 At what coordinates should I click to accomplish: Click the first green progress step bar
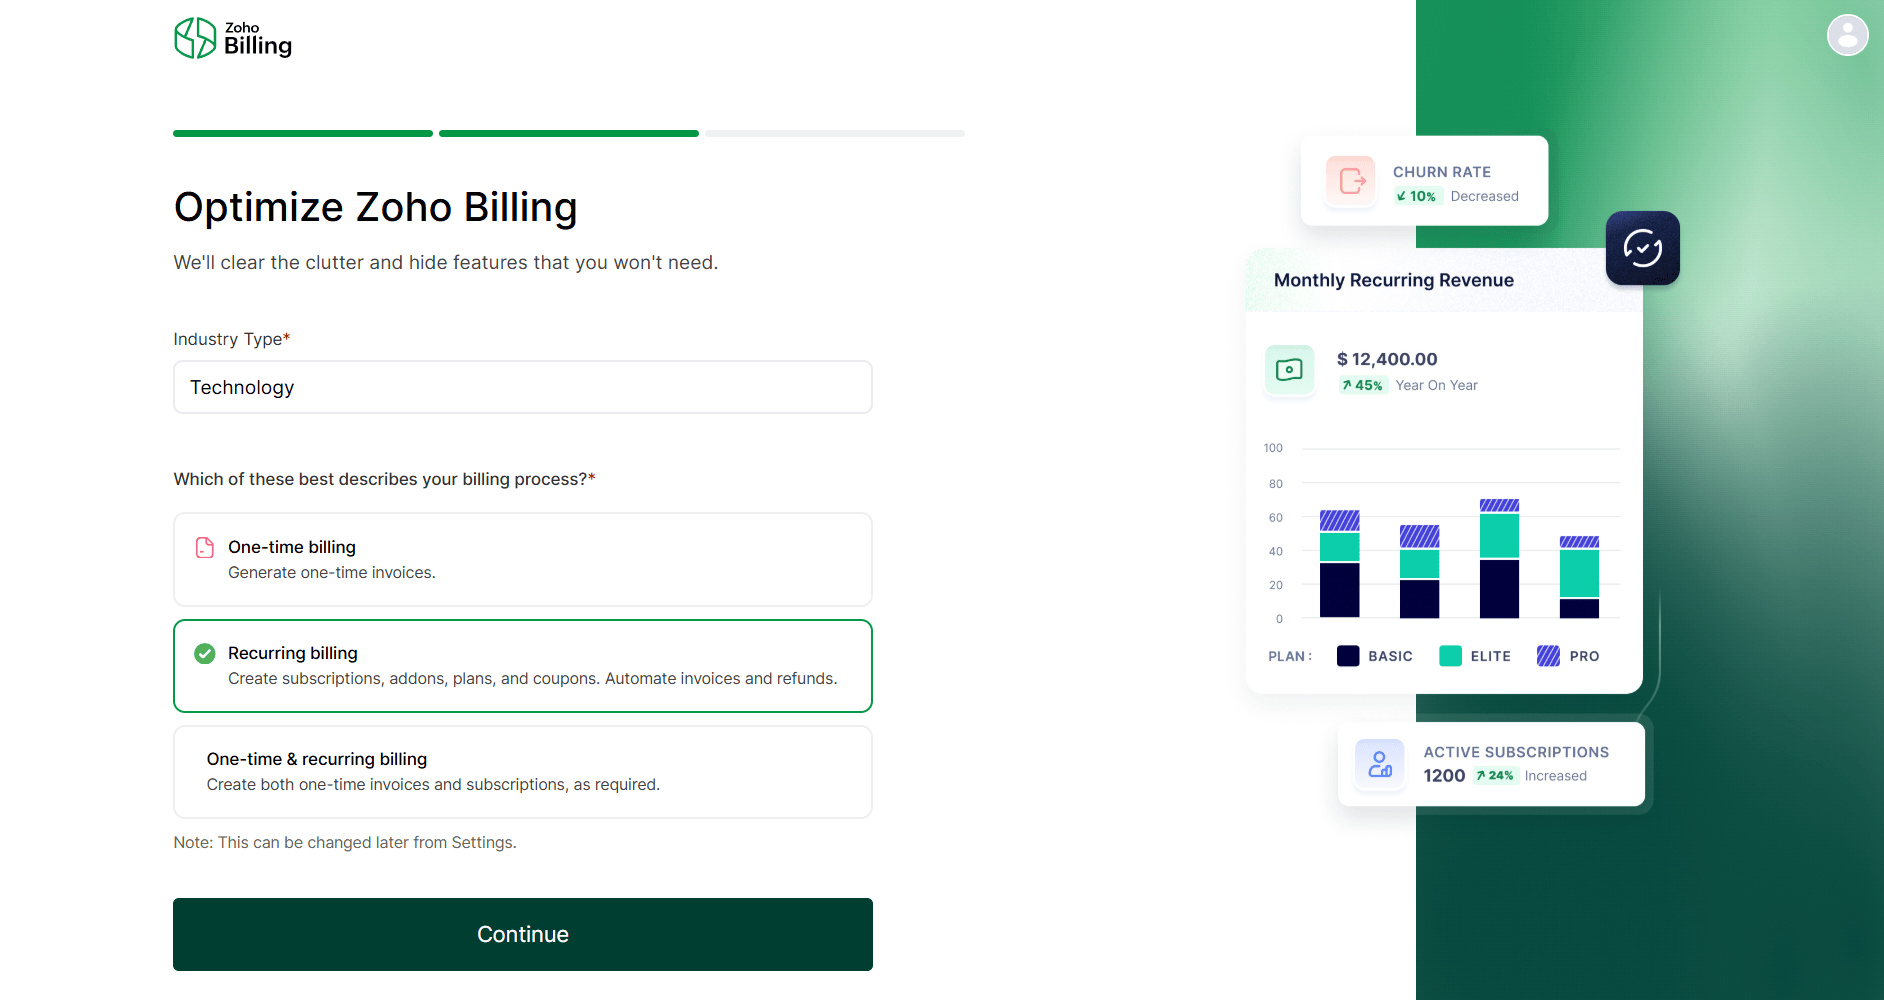303,133
